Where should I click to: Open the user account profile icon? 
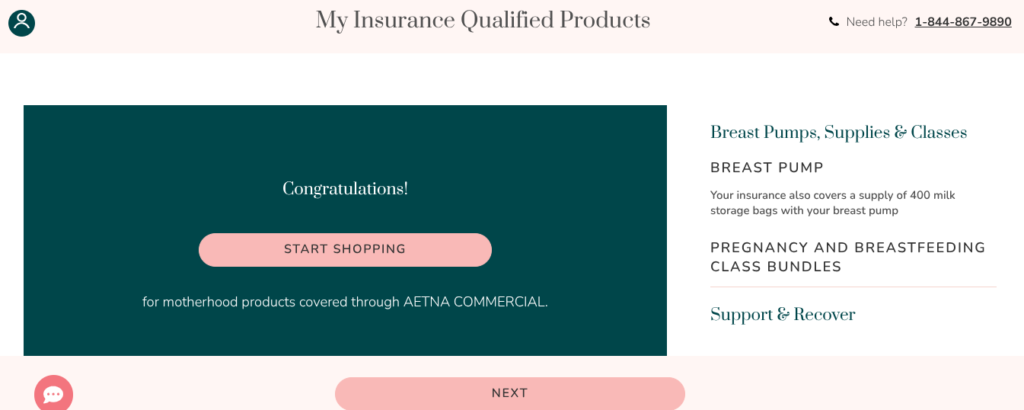click(x=22, y=23)
